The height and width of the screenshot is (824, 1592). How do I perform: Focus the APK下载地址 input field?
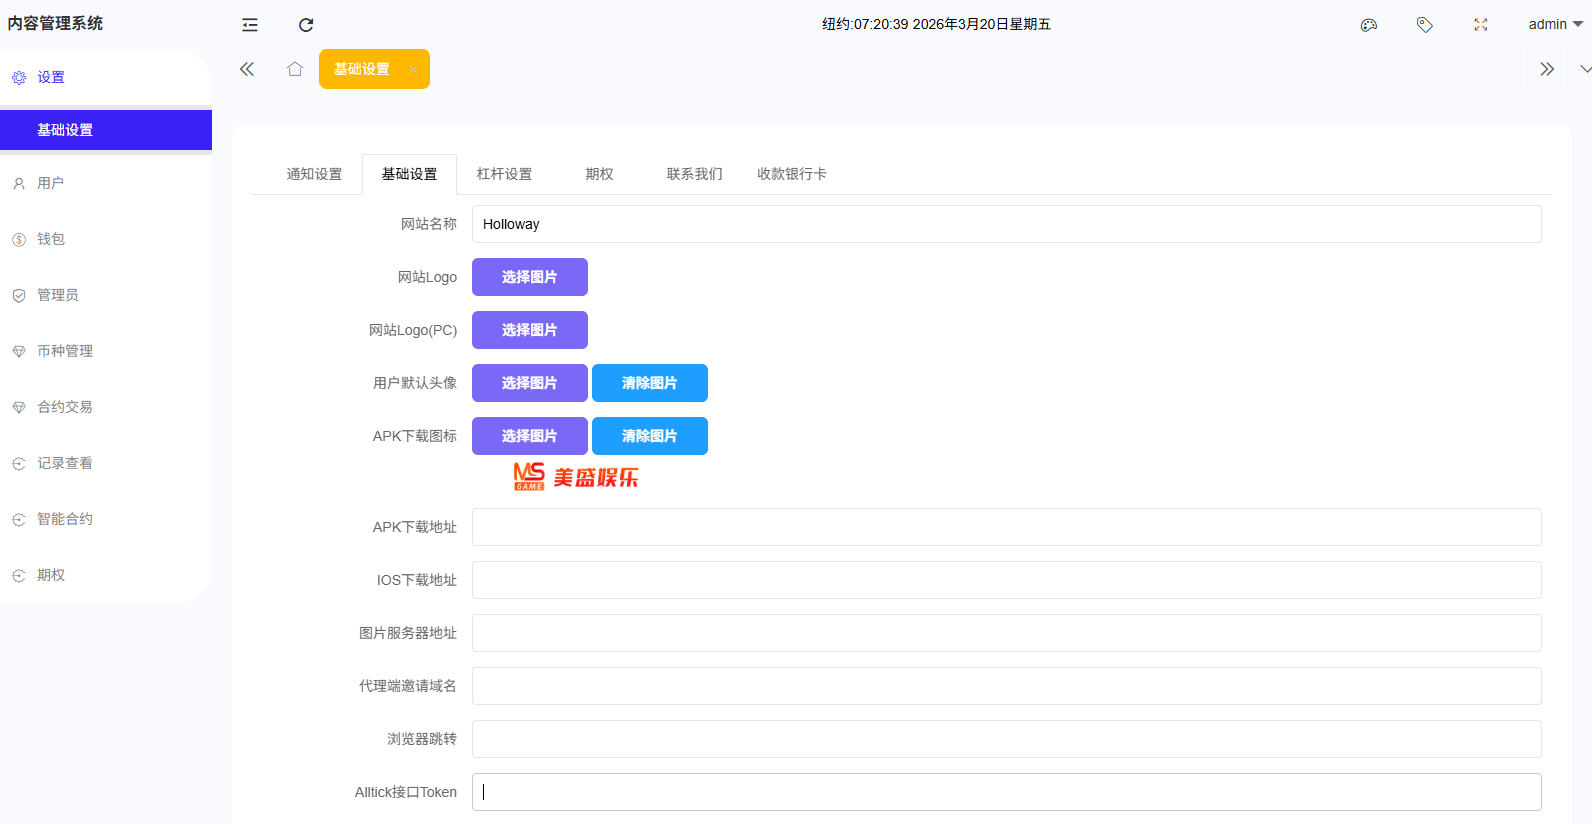pyautogui.click(x=1005, y=527)
